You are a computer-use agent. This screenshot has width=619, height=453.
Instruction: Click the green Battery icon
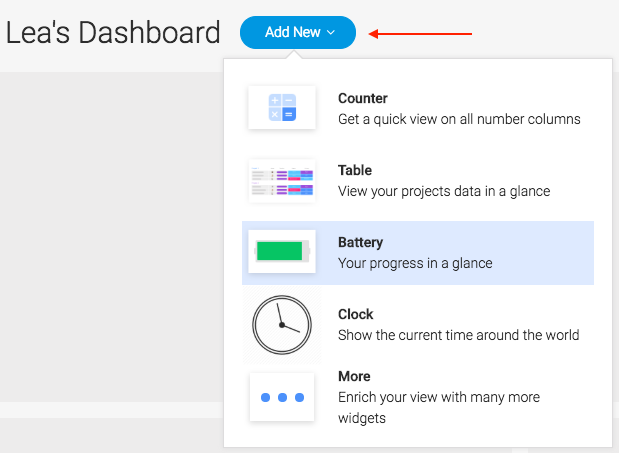[x=282, y=251]
